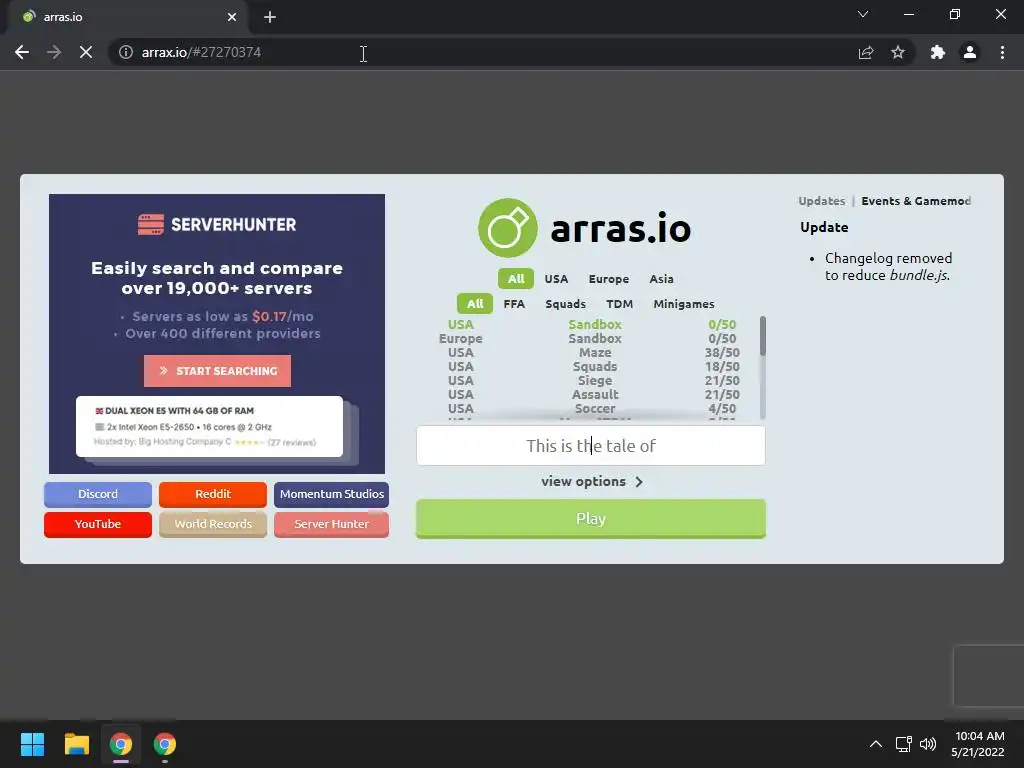The width and height of the screenshot is (1024, 768).
Task: Switch to the active Chrome taskbar icon
Action: (x=121, y=744)
